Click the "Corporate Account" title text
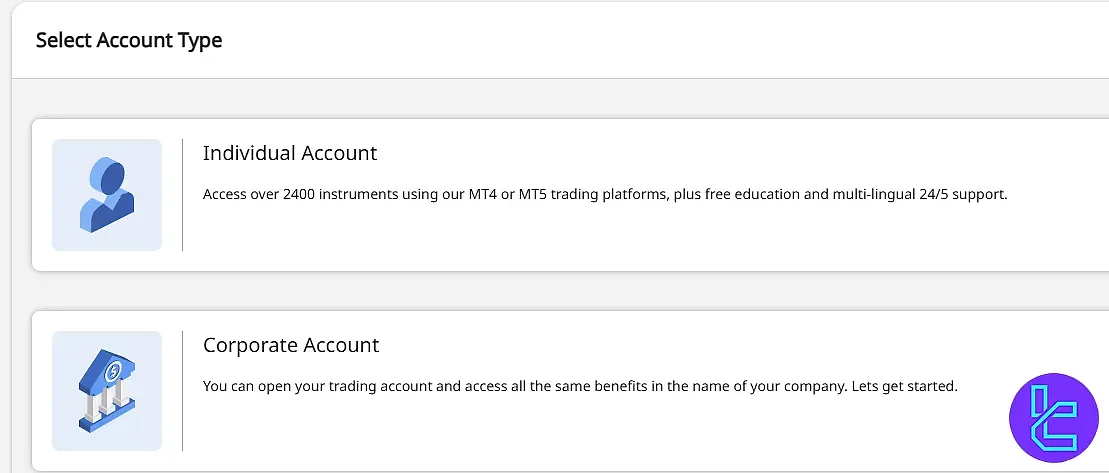Image resolution: width=1109 pixels, height=473 pixels. pyautogui.click(x=291, y=345)
